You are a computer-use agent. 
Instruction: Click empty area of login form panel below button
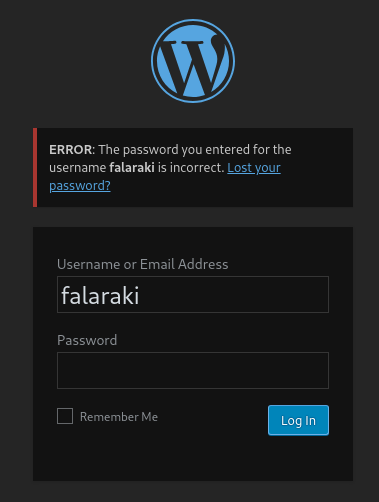pos(193,458)
